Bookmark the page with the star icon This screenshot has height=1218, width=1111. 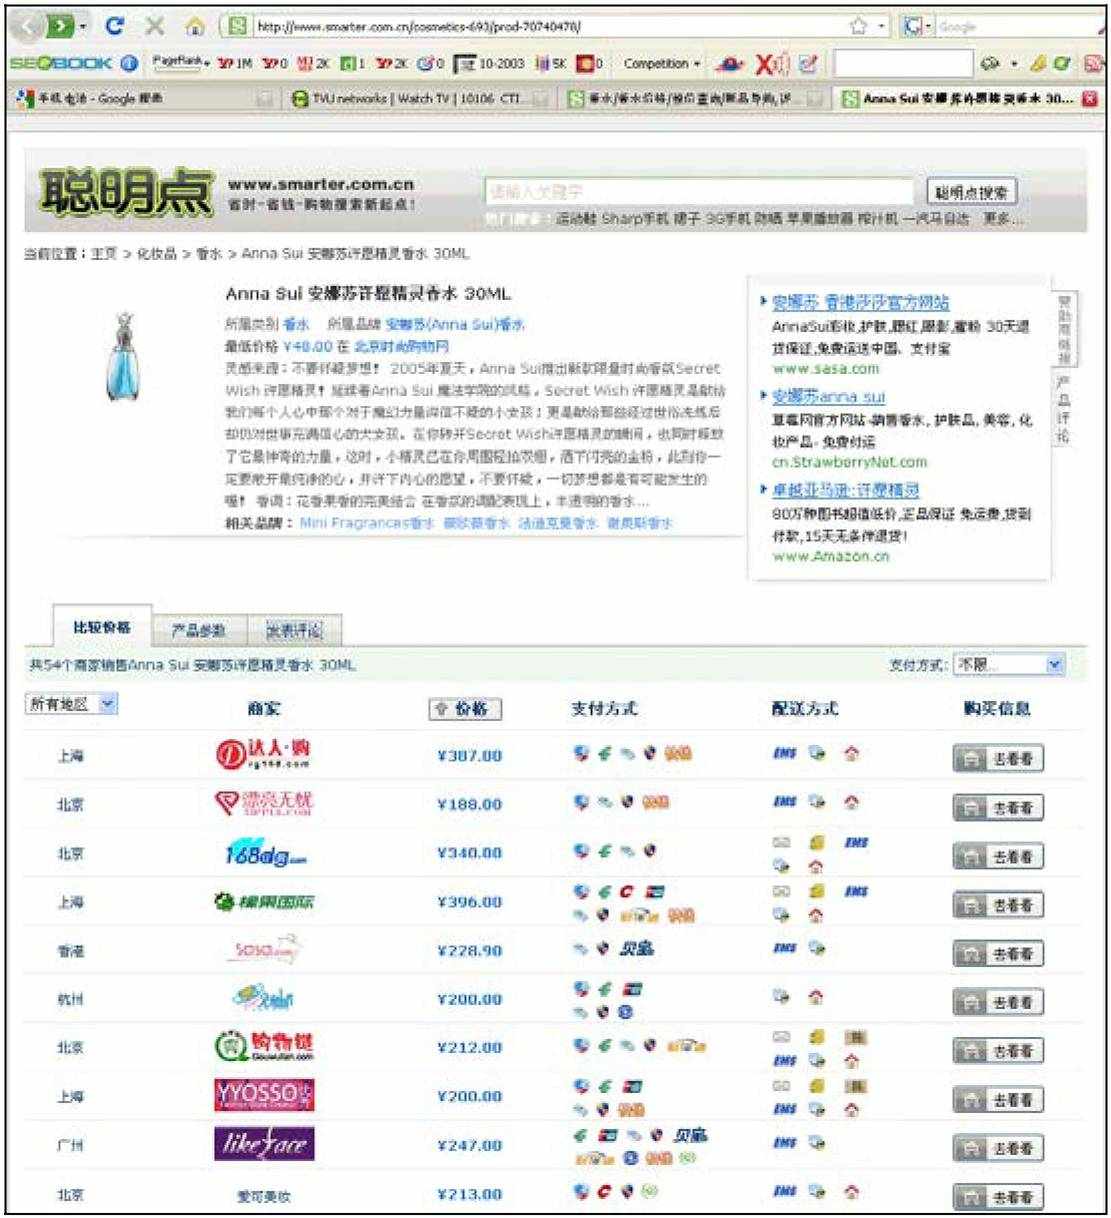[857, 27]
